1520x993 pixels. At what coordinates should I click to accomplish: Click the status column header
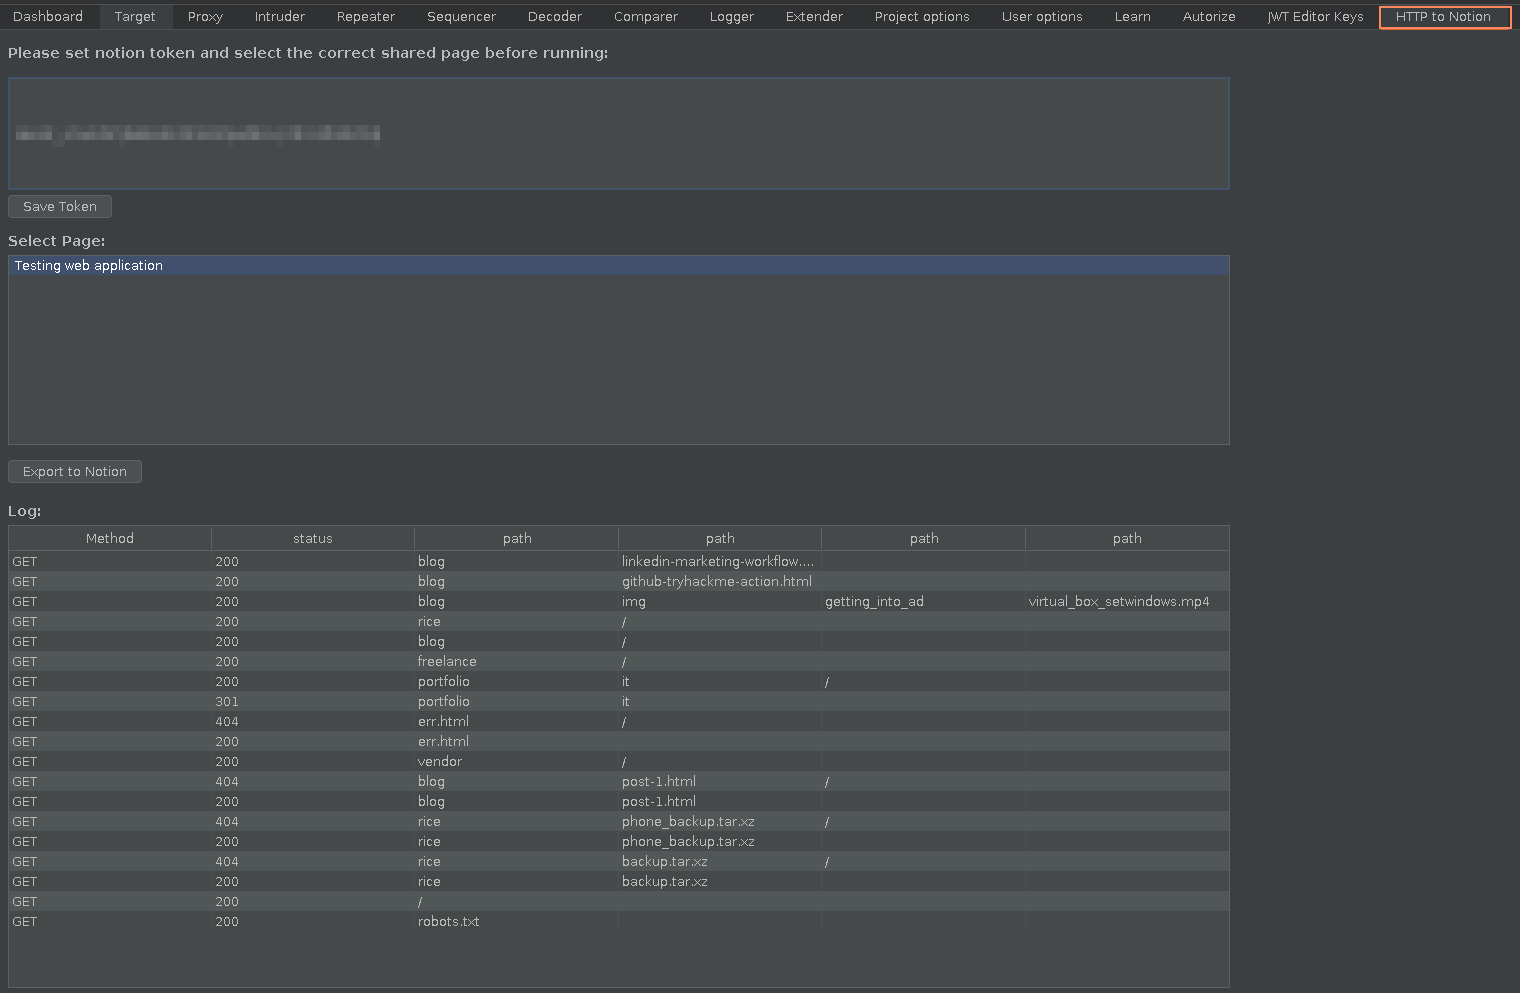coord(313,539)
